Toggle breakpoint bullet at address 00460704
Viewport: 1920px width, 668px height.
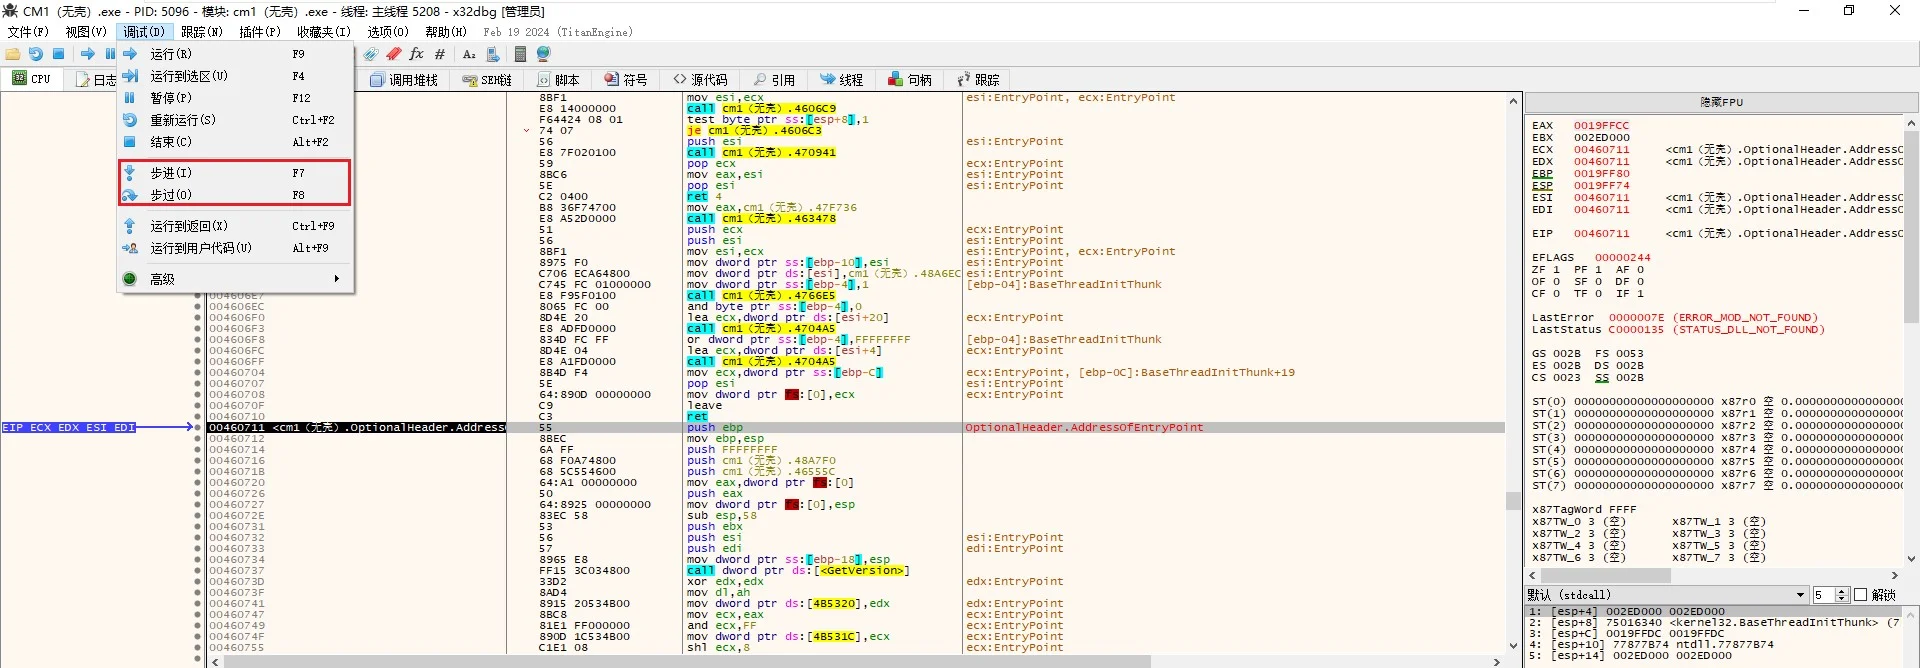click(198, 373)
